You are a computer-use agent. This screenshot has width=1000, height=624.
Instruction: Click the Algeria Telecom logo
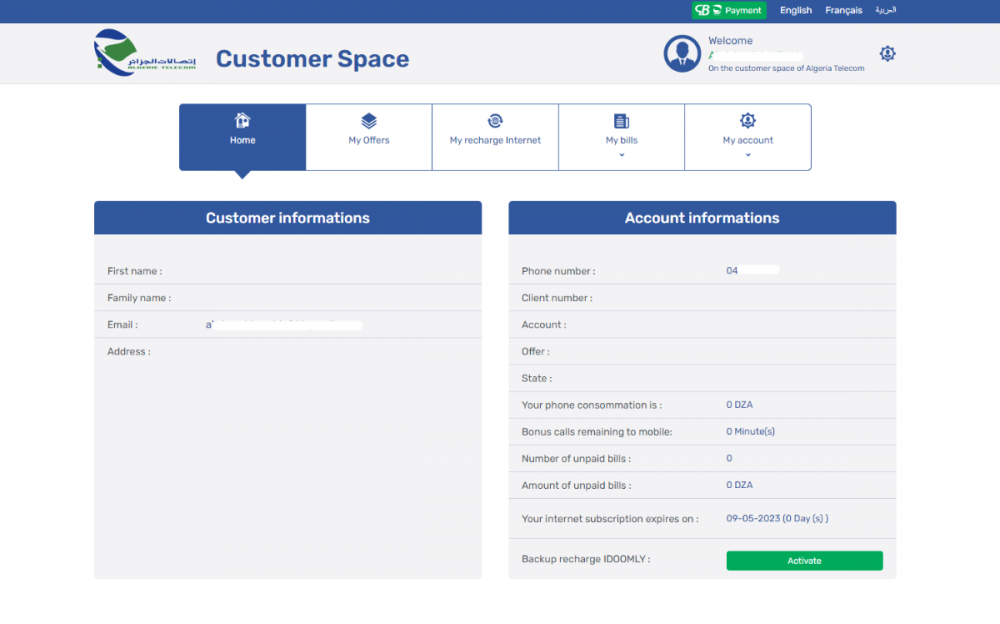[144, 54]
